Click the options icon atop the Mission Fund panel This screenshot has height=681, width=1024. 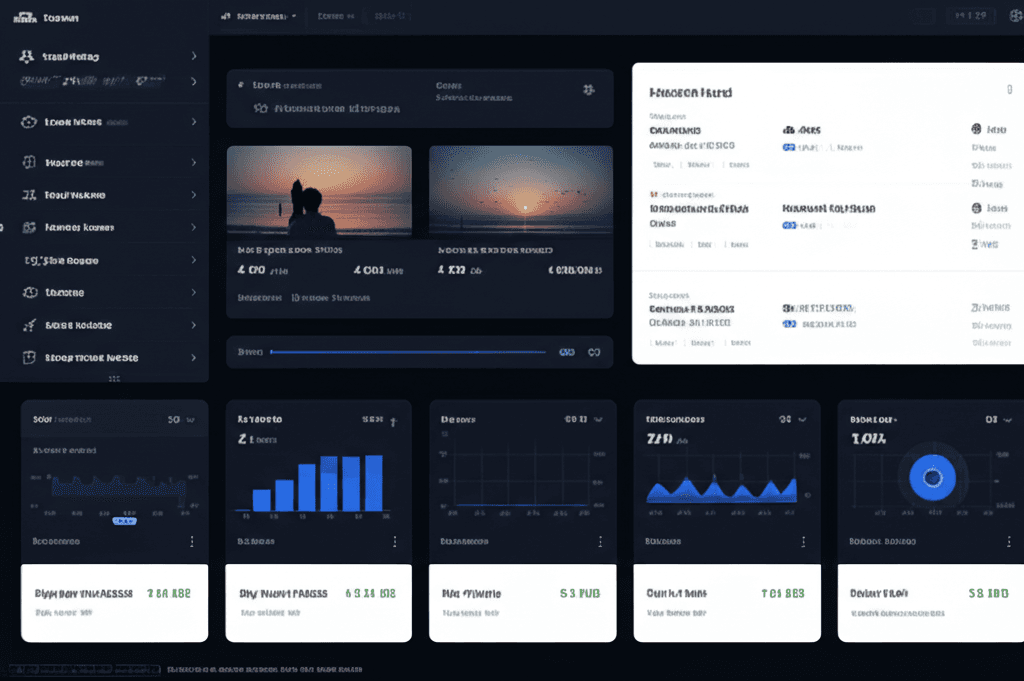click(1009, 90)
